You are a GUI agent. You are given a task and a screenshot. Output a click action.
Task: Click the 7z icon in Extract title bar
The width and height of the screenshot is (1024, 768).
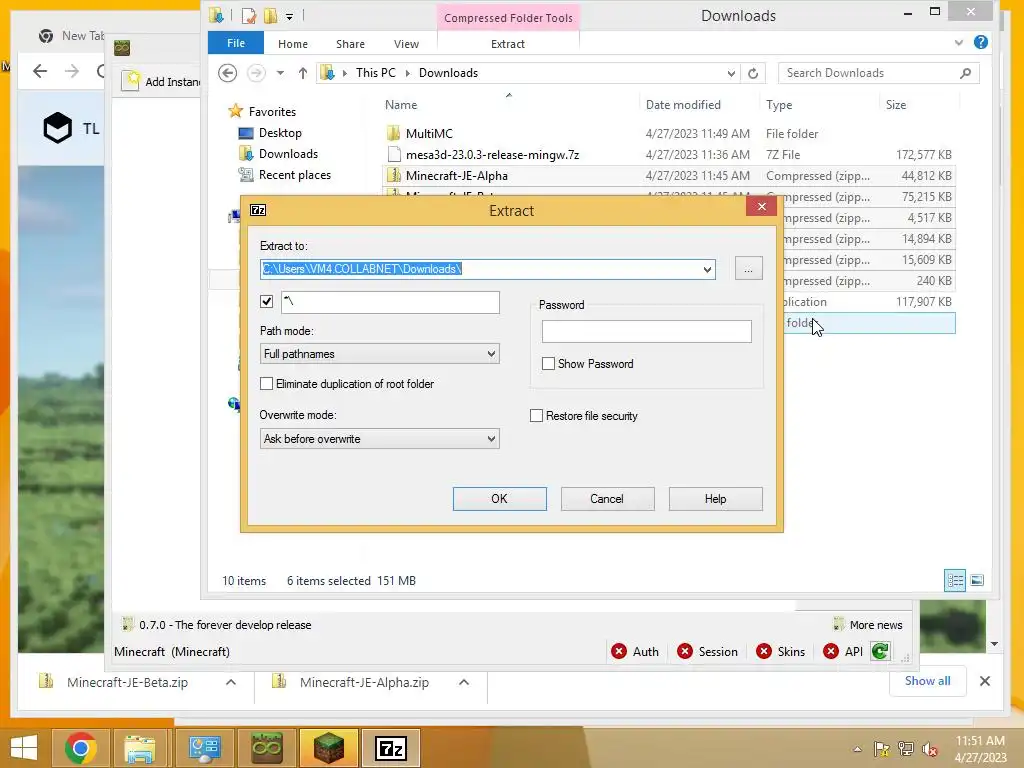258,210
